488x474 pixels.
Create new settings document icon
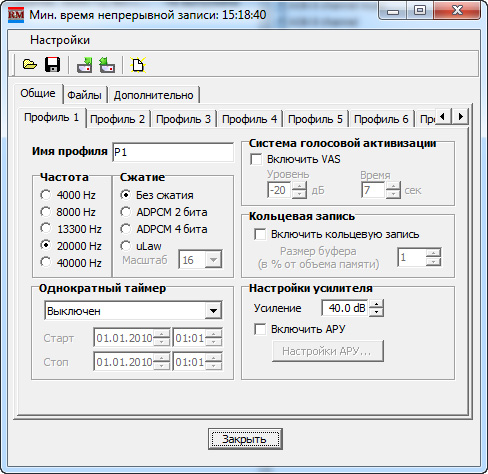click(x=138, y=64)
